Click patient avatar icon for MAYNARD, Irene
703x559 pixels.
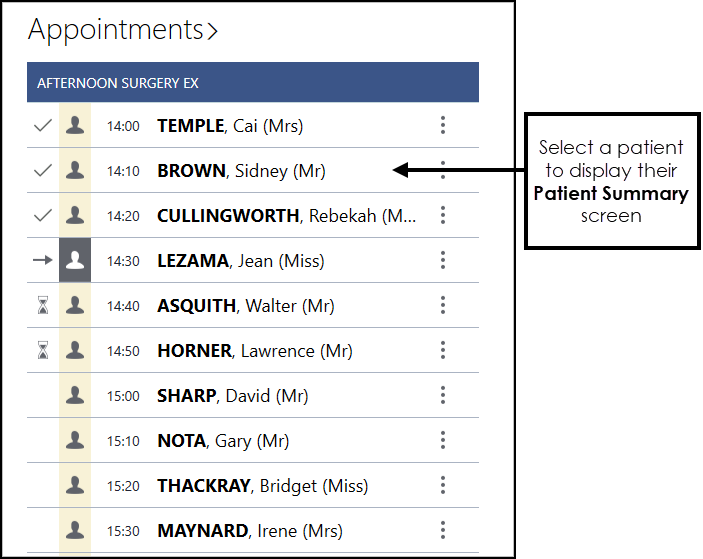coord(74,531)
